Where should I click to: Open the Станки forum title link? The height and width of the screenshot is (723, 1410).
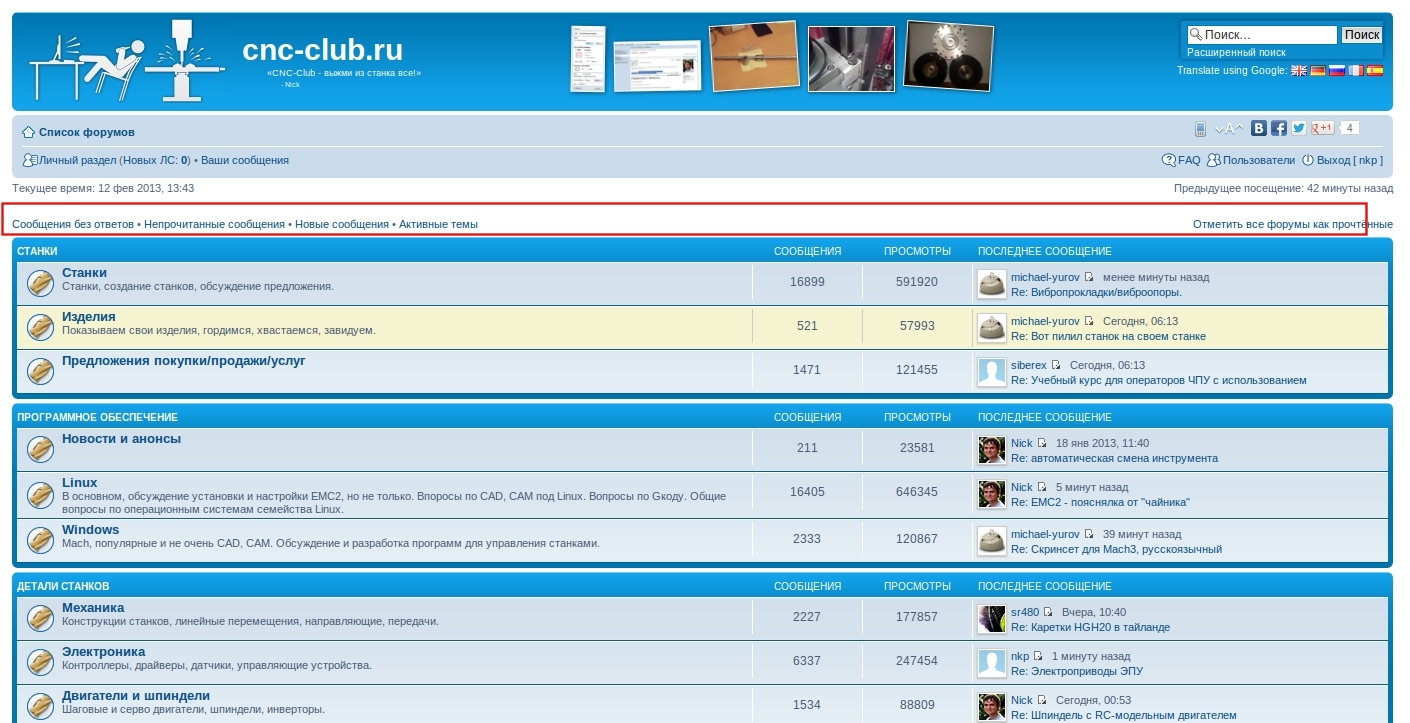[x=84, y=272]
